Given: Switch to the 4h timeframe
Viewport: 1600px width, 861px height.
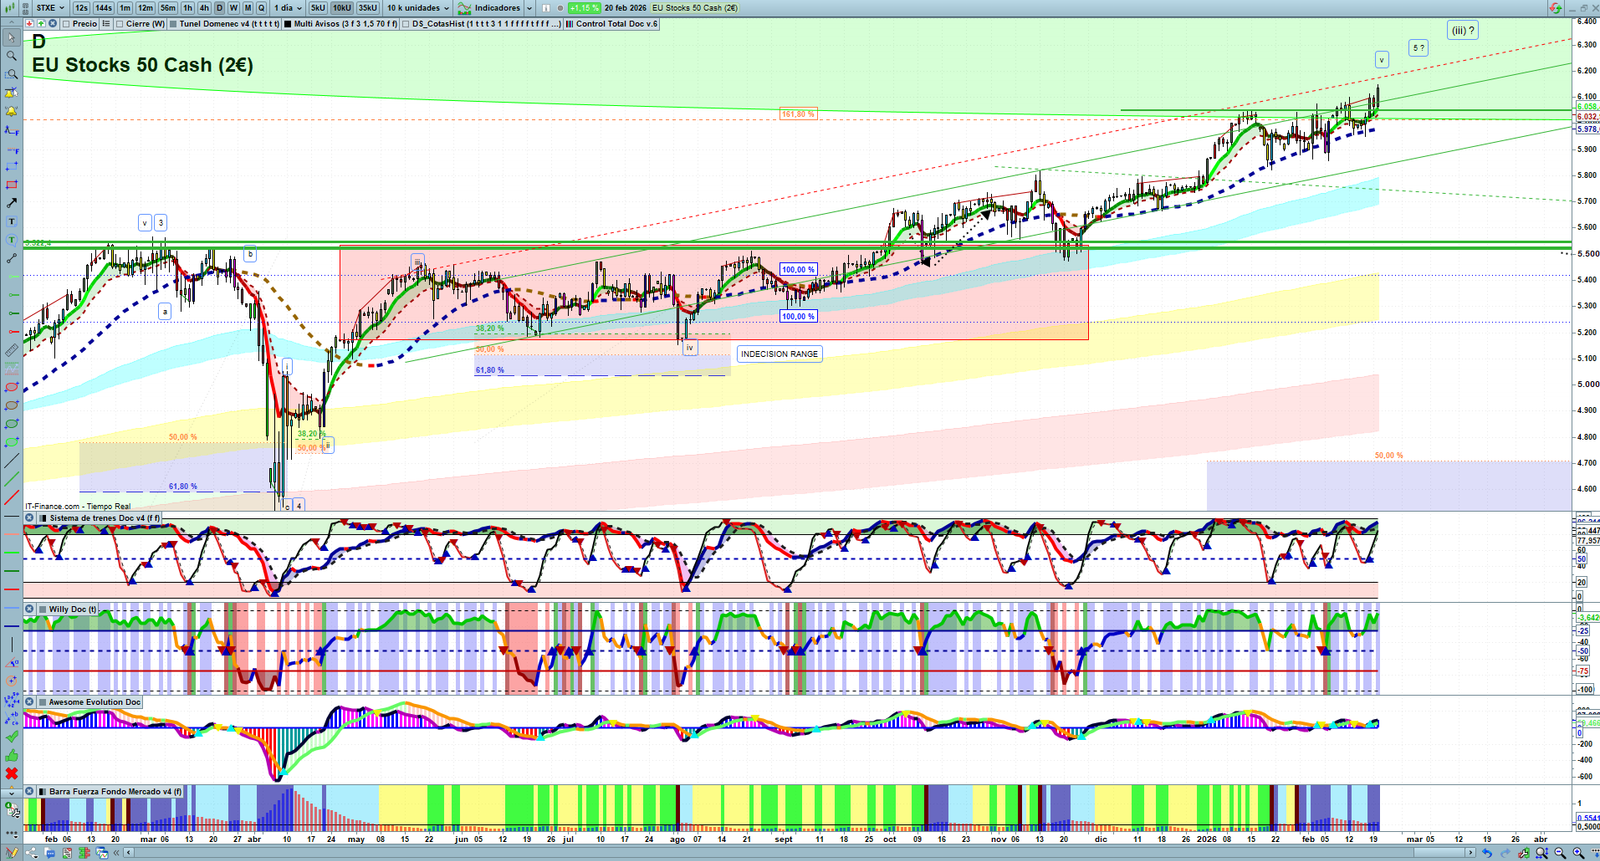Looking at the screenshot, I should 204,8.
